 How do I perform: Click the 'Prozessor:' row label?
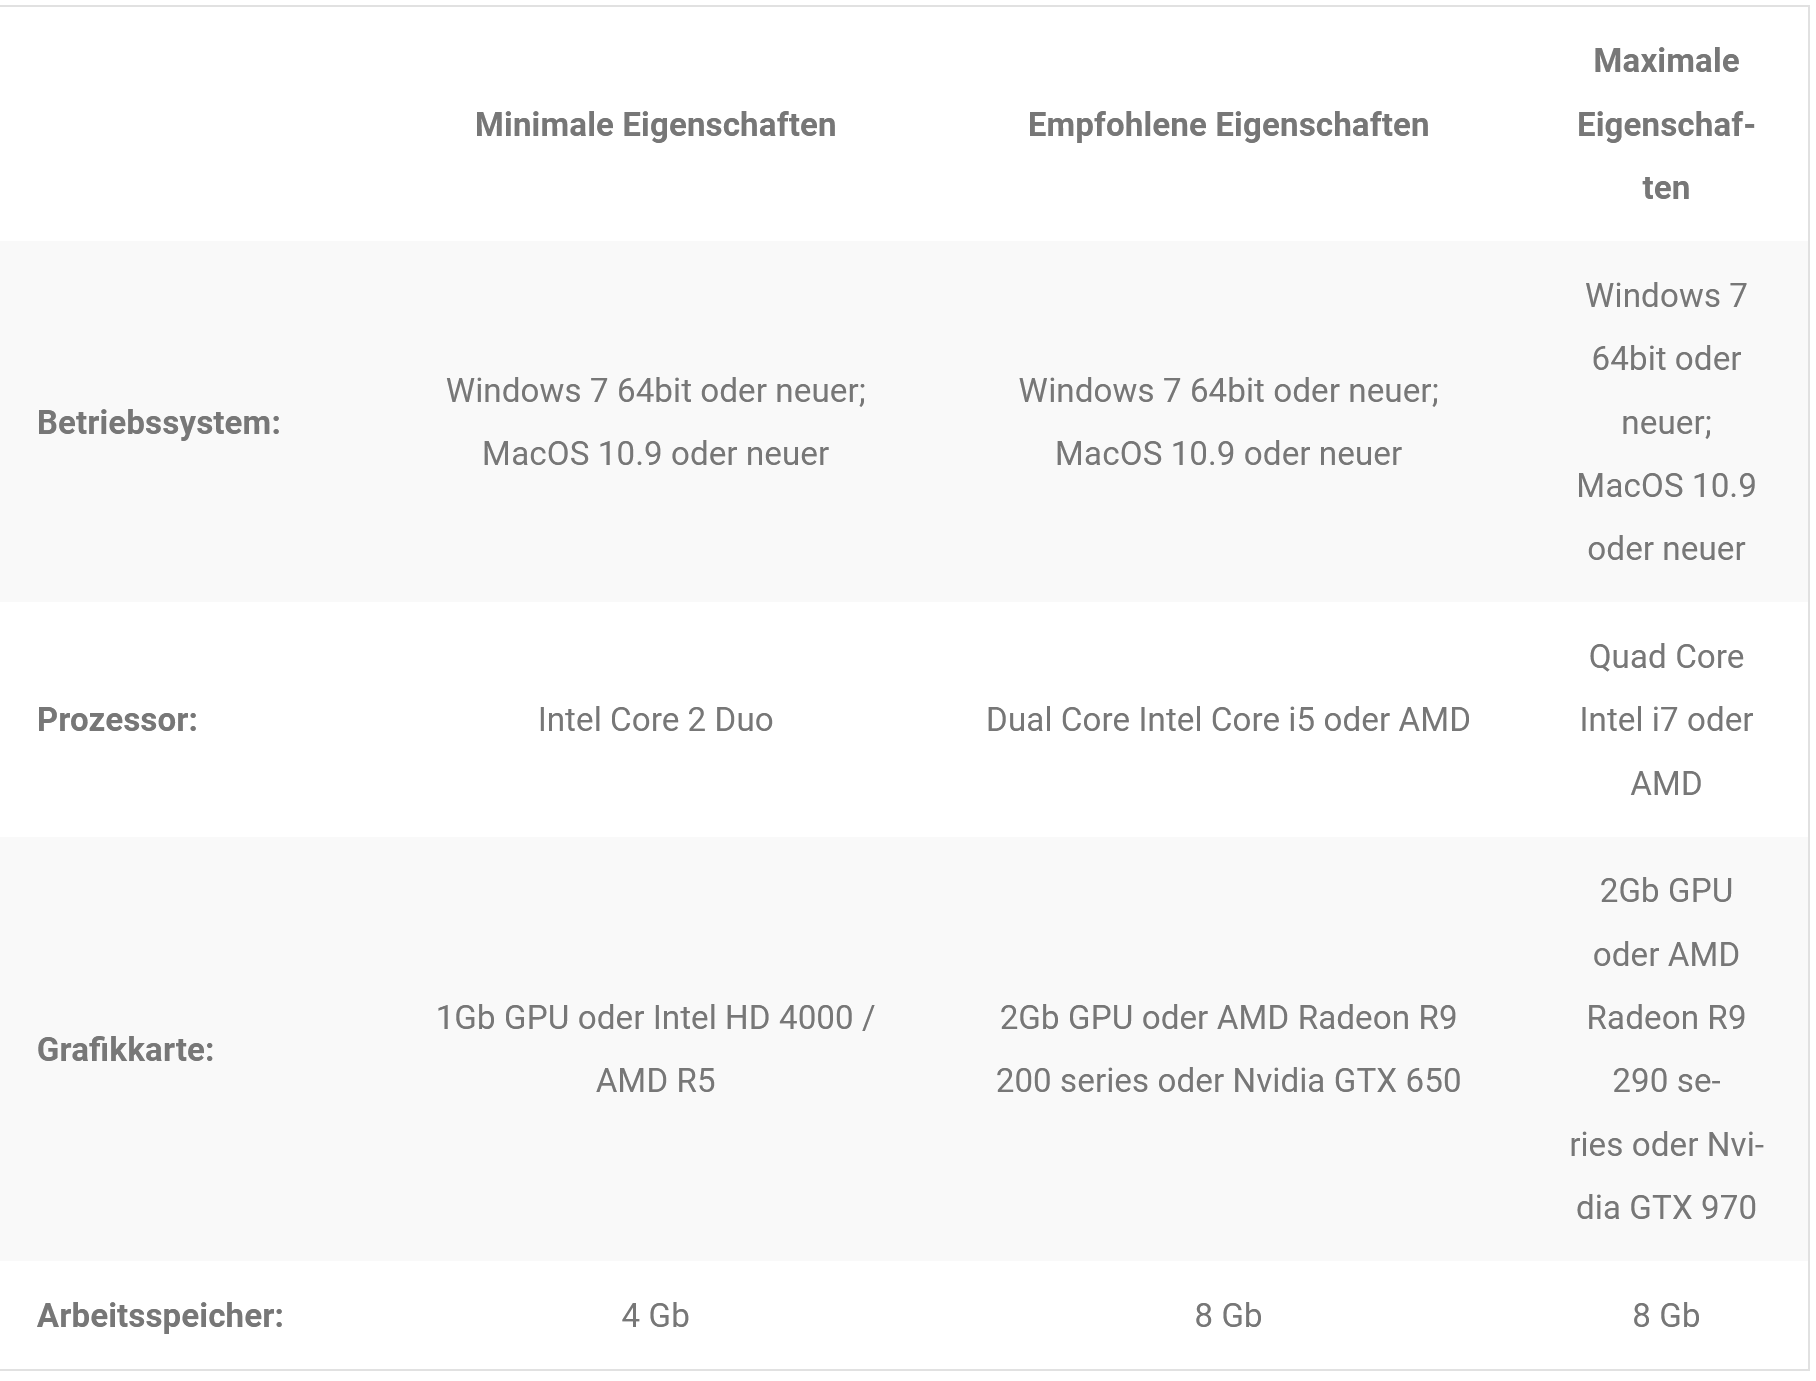(x=117, y=719)
